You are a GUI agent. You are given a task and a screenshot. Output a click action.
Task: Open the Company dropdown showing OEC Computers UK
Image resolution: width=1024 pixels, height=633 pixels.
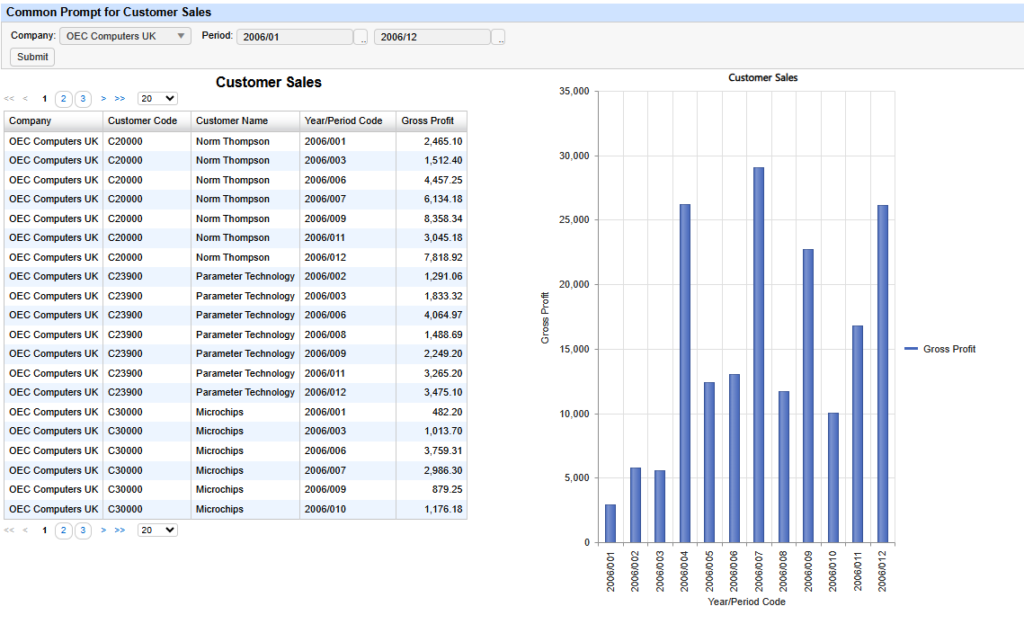(125, 36)
